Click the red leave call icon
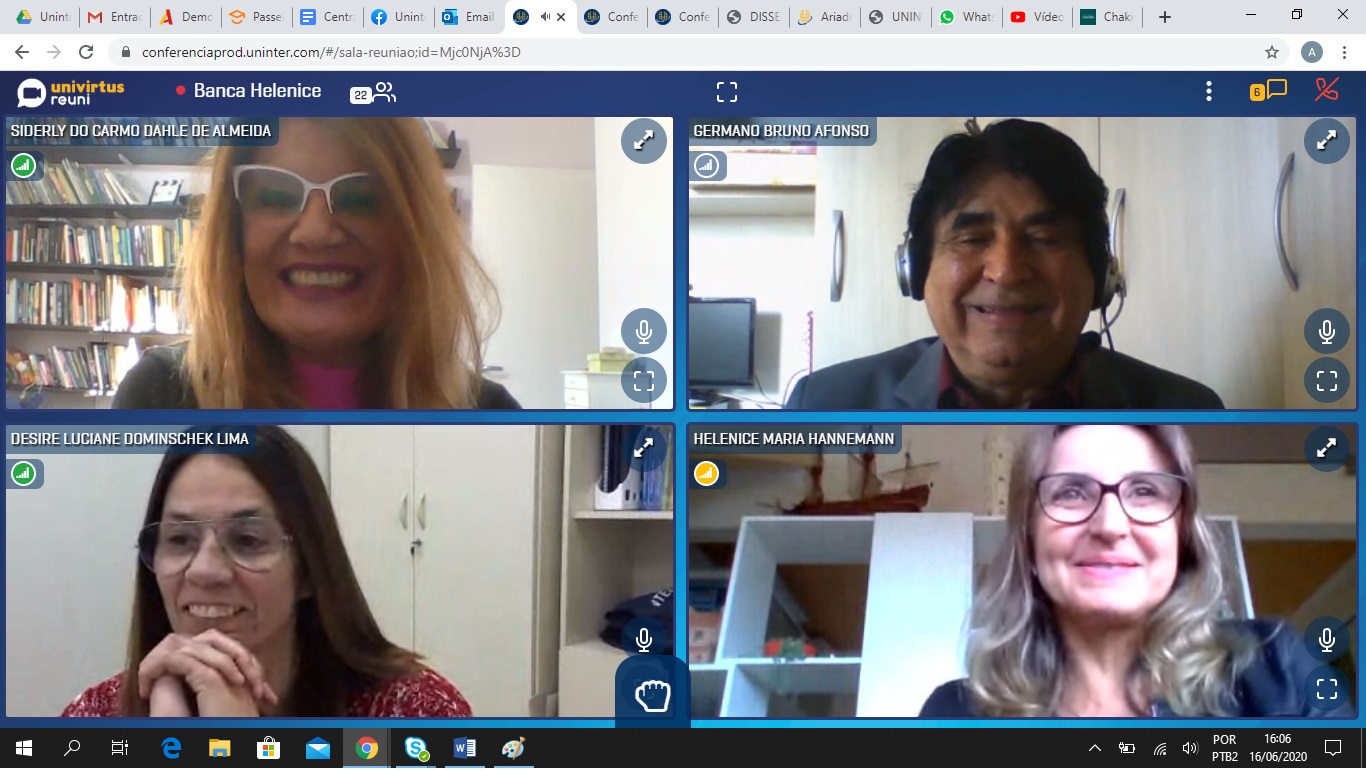The height and width of the screenshot is (770, 1366). [1327, 90]
